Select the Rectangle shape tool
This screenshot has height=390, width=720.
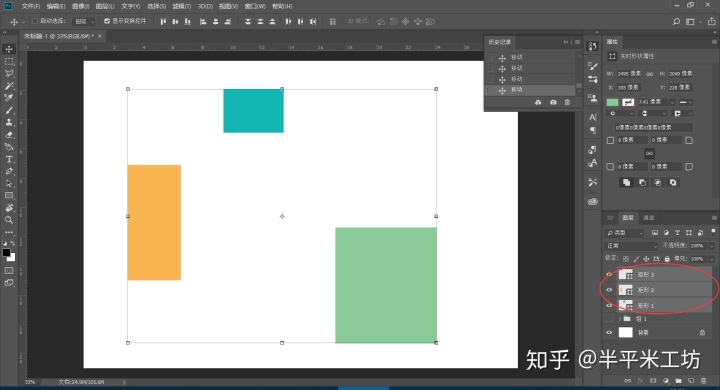coord(9,196)
